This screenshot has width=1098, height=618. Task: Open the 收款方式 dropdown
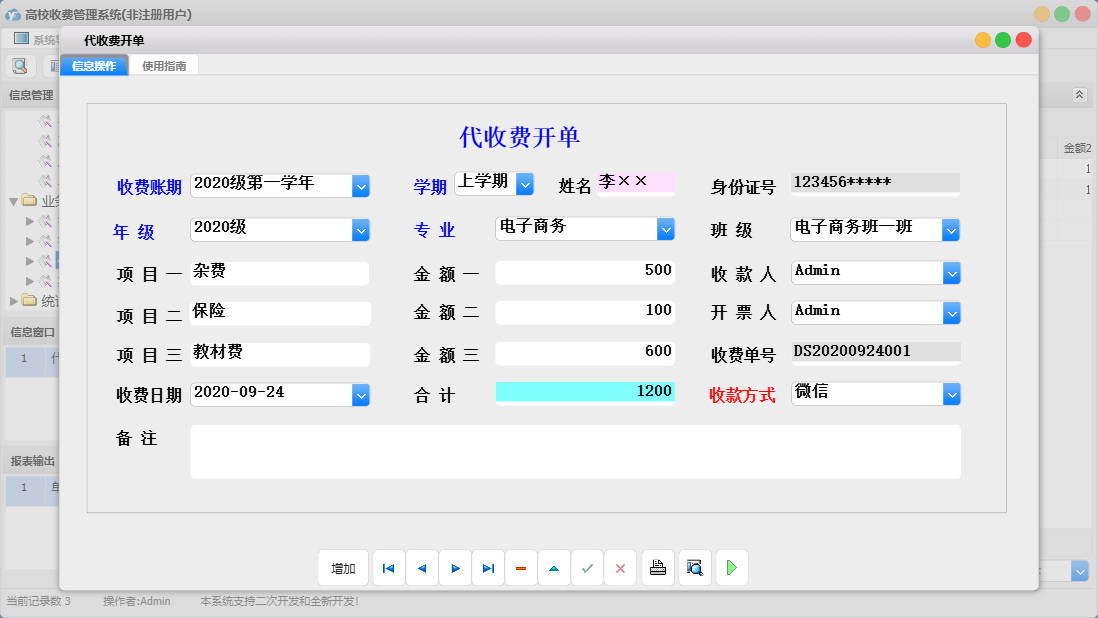tap(950, 392)
